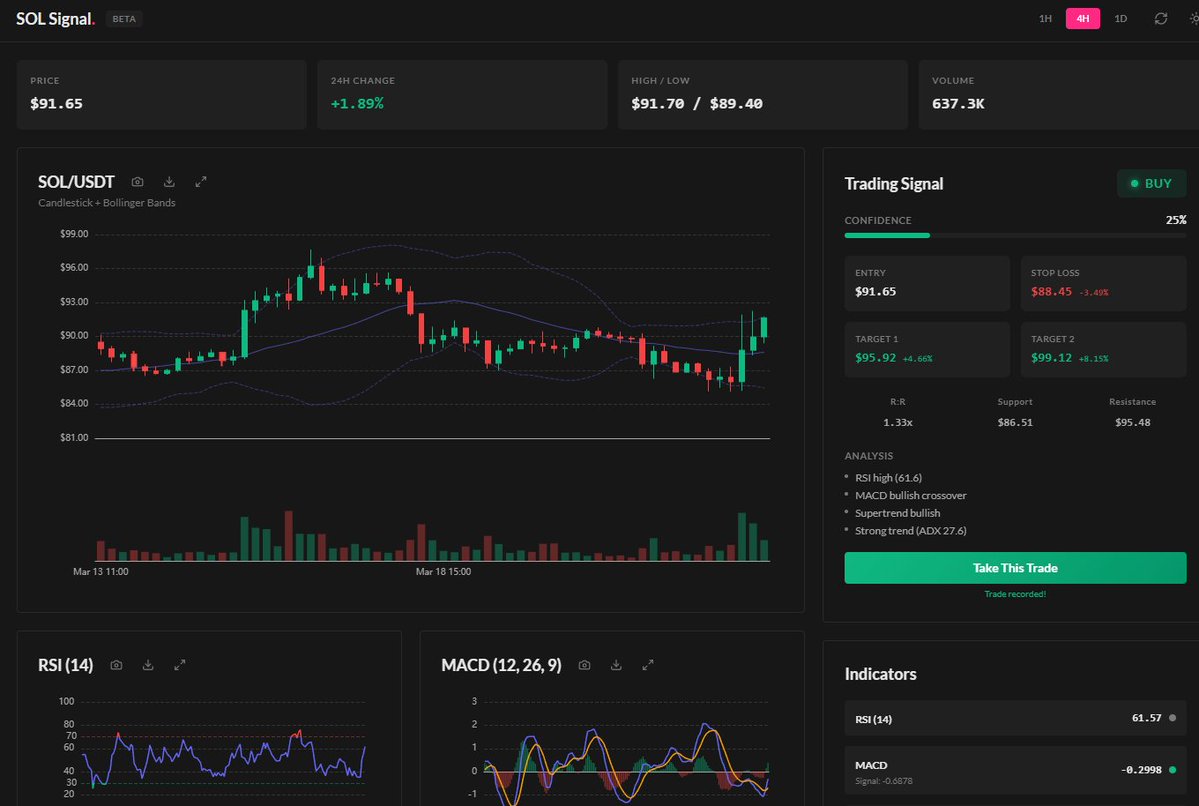The height and width of the screenshot is (806, 1199).
Task: Click the Price card showing $91.65
Action: pos(161,95)
